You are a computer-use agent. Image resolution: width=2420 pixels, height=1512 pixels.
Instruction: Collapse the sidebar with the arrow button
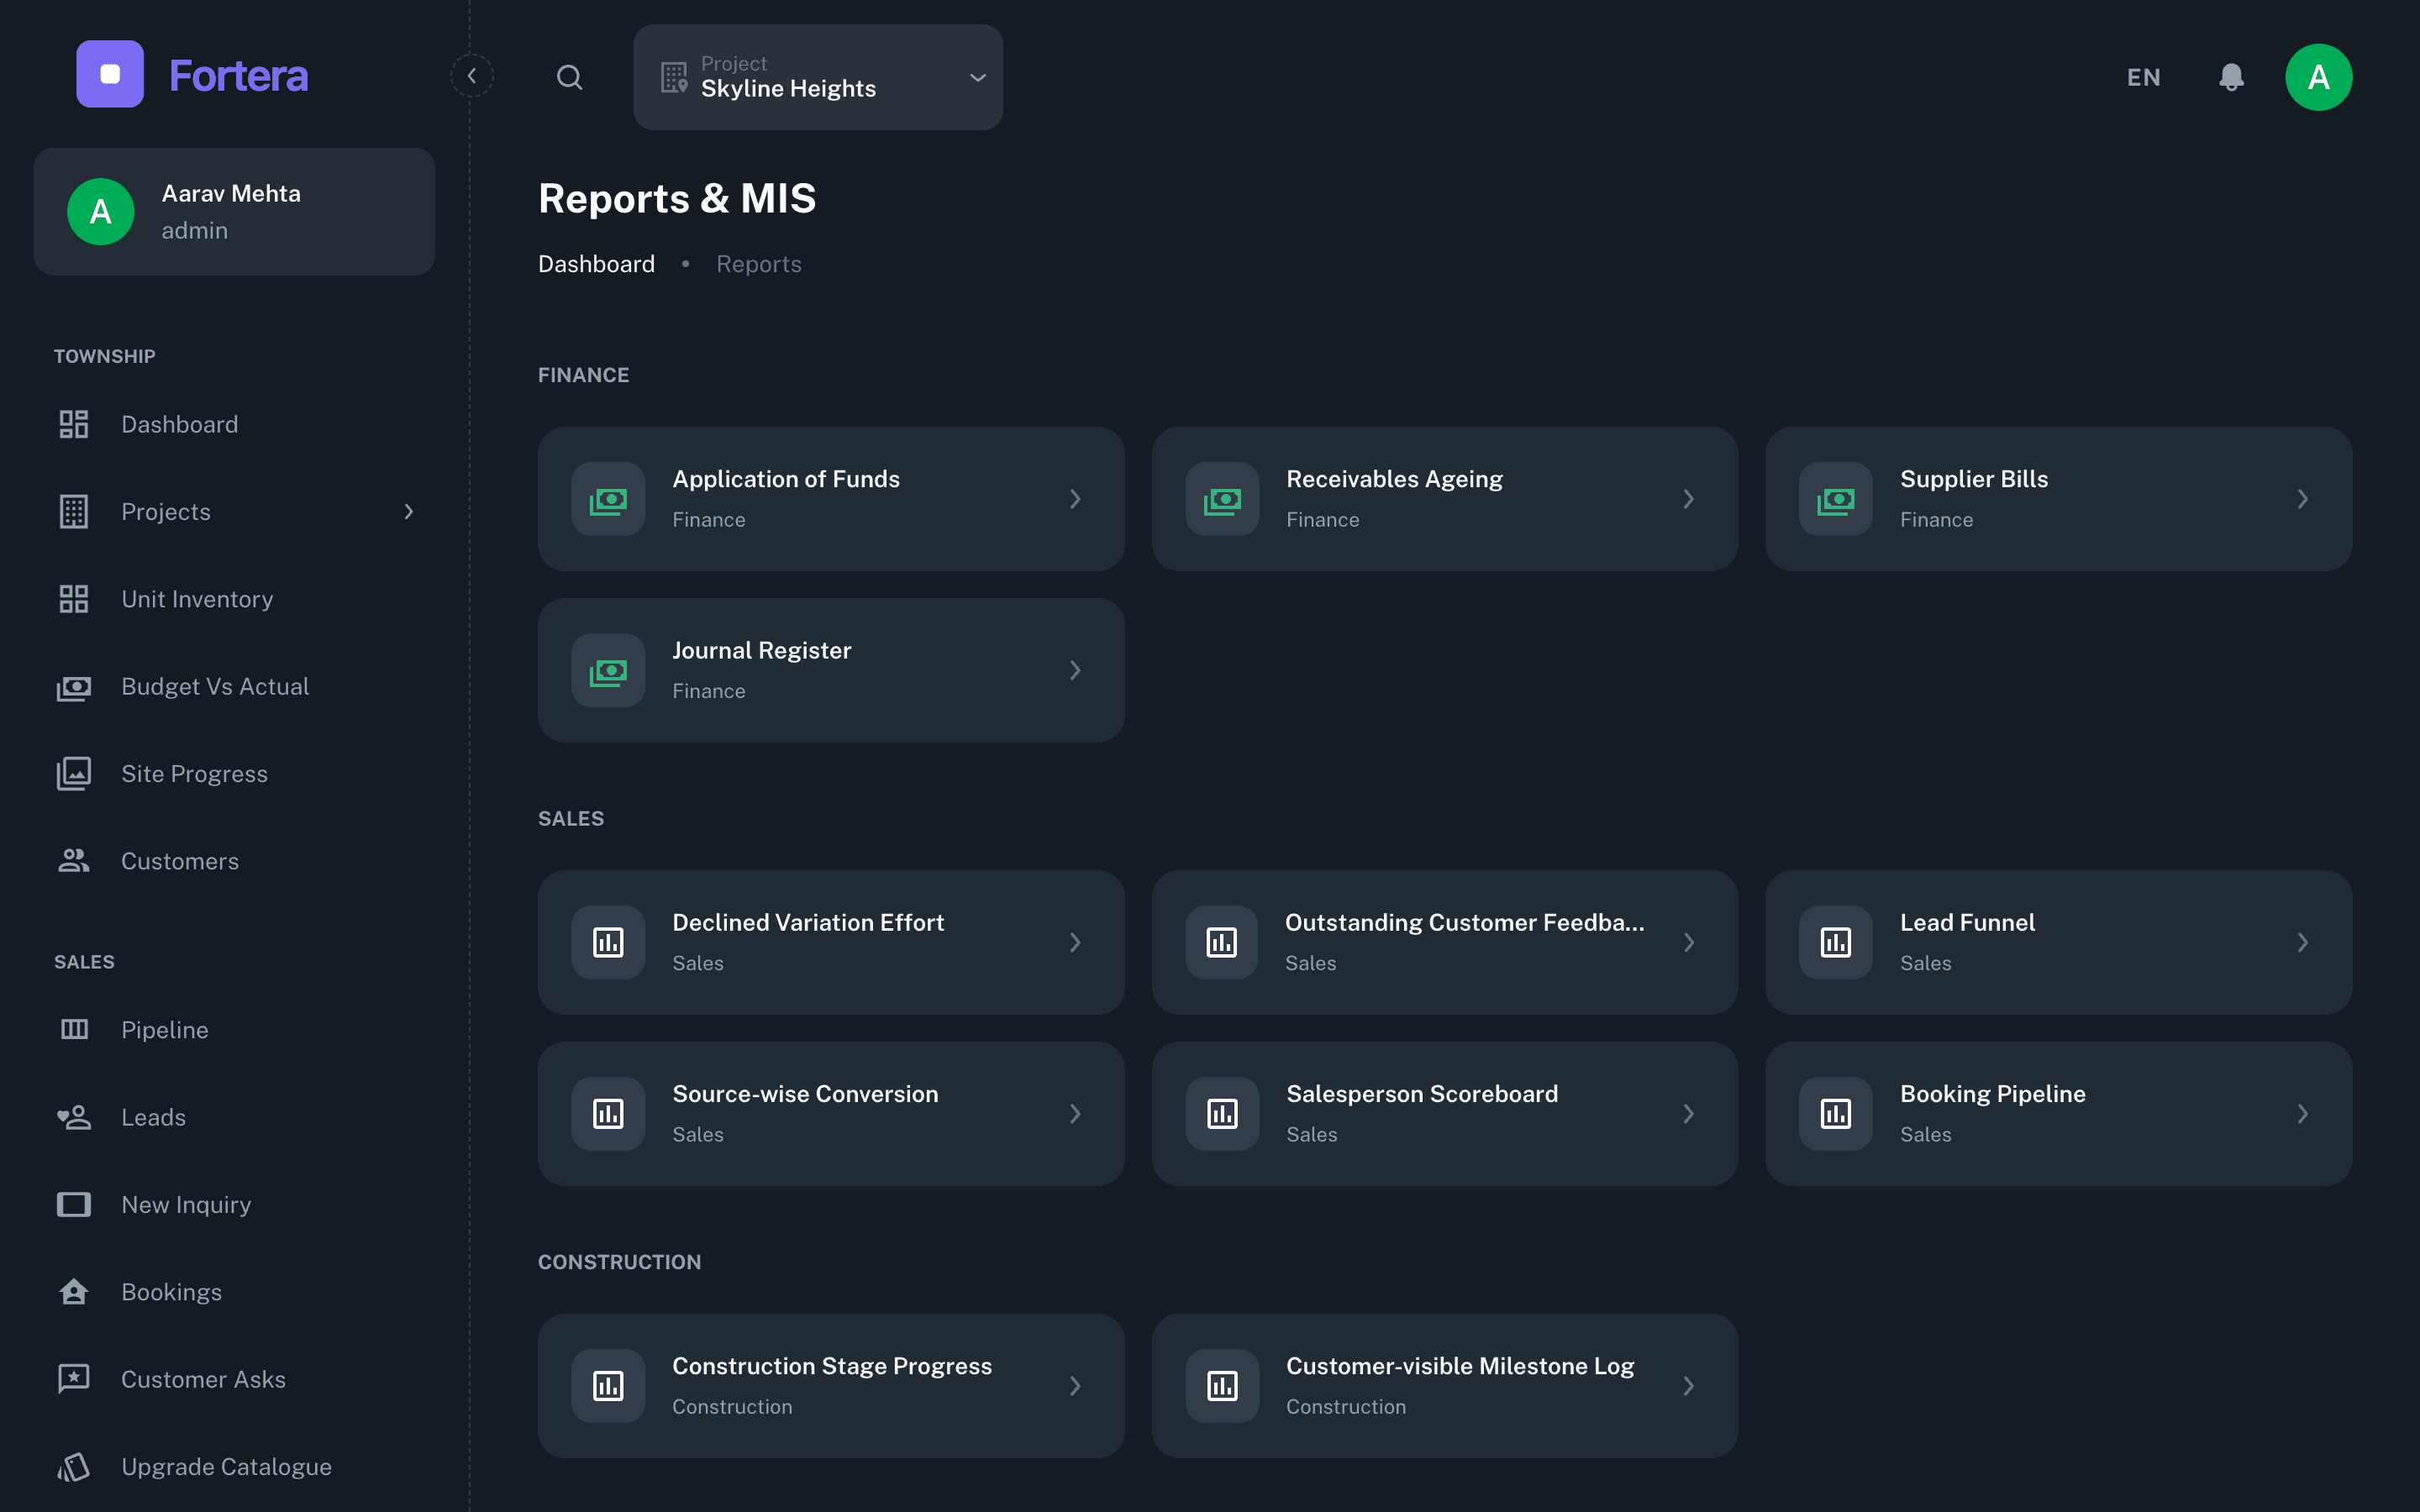point(472,76)
